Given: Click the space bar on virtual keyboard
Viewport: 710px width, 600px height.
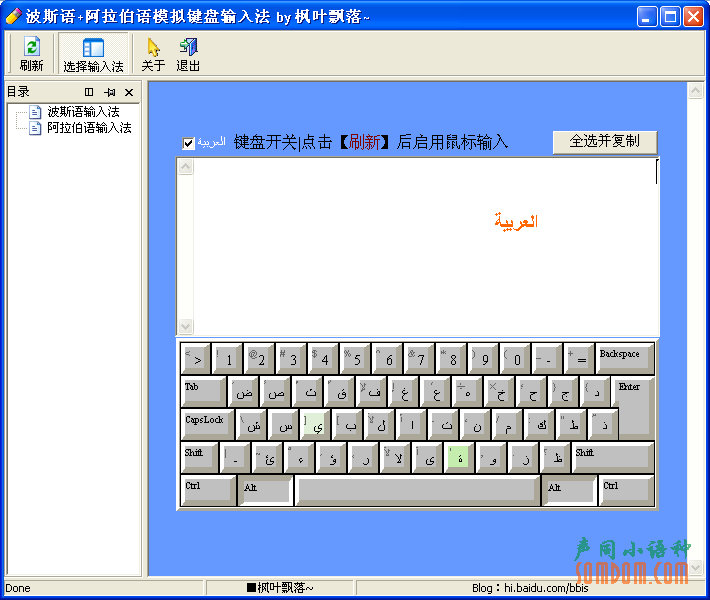Looking at the screenshot, I should pos(417,490).
